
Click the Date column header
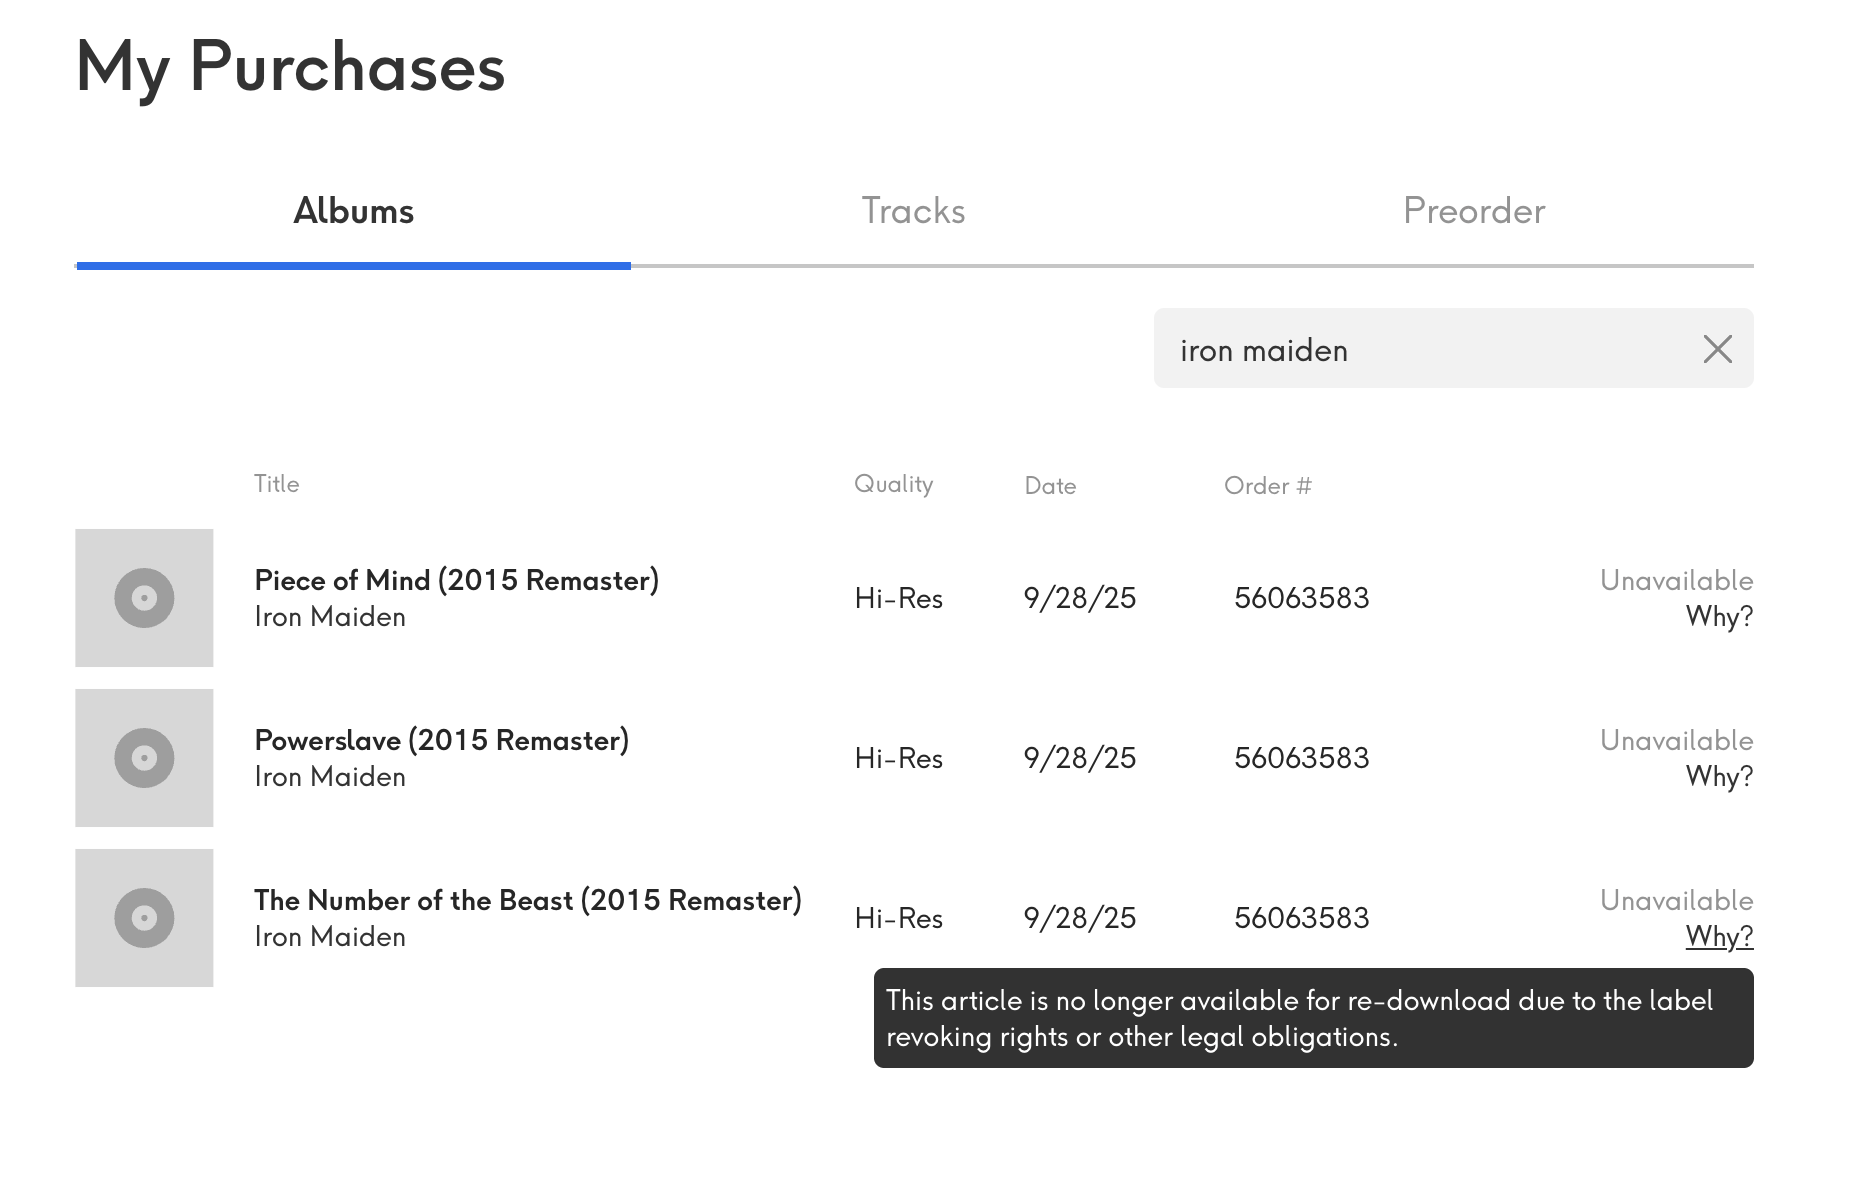pos(1050,486)
